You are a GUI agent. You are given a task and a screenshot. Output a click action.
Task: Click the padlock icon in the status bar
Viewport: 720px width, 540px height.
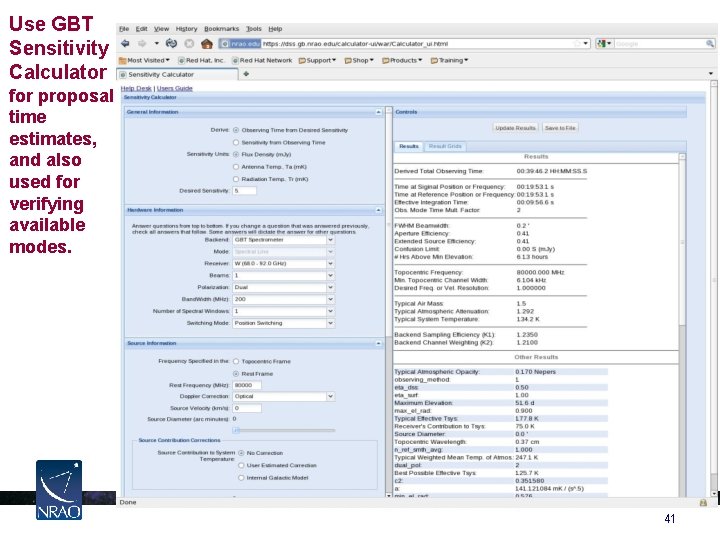(x=703, y=502)
